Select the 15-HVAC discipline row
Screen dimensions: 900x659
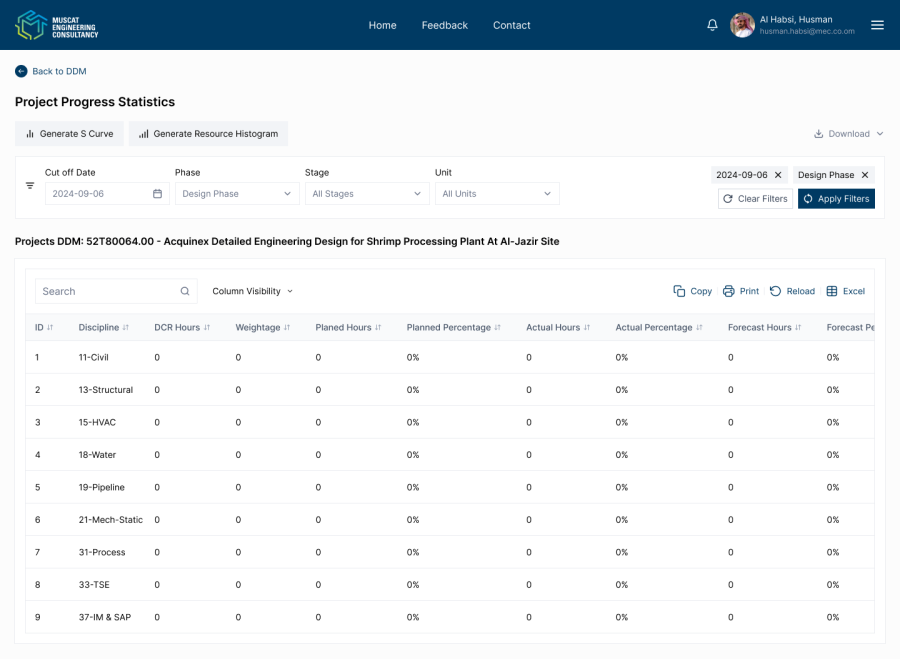tap(450, 422)
